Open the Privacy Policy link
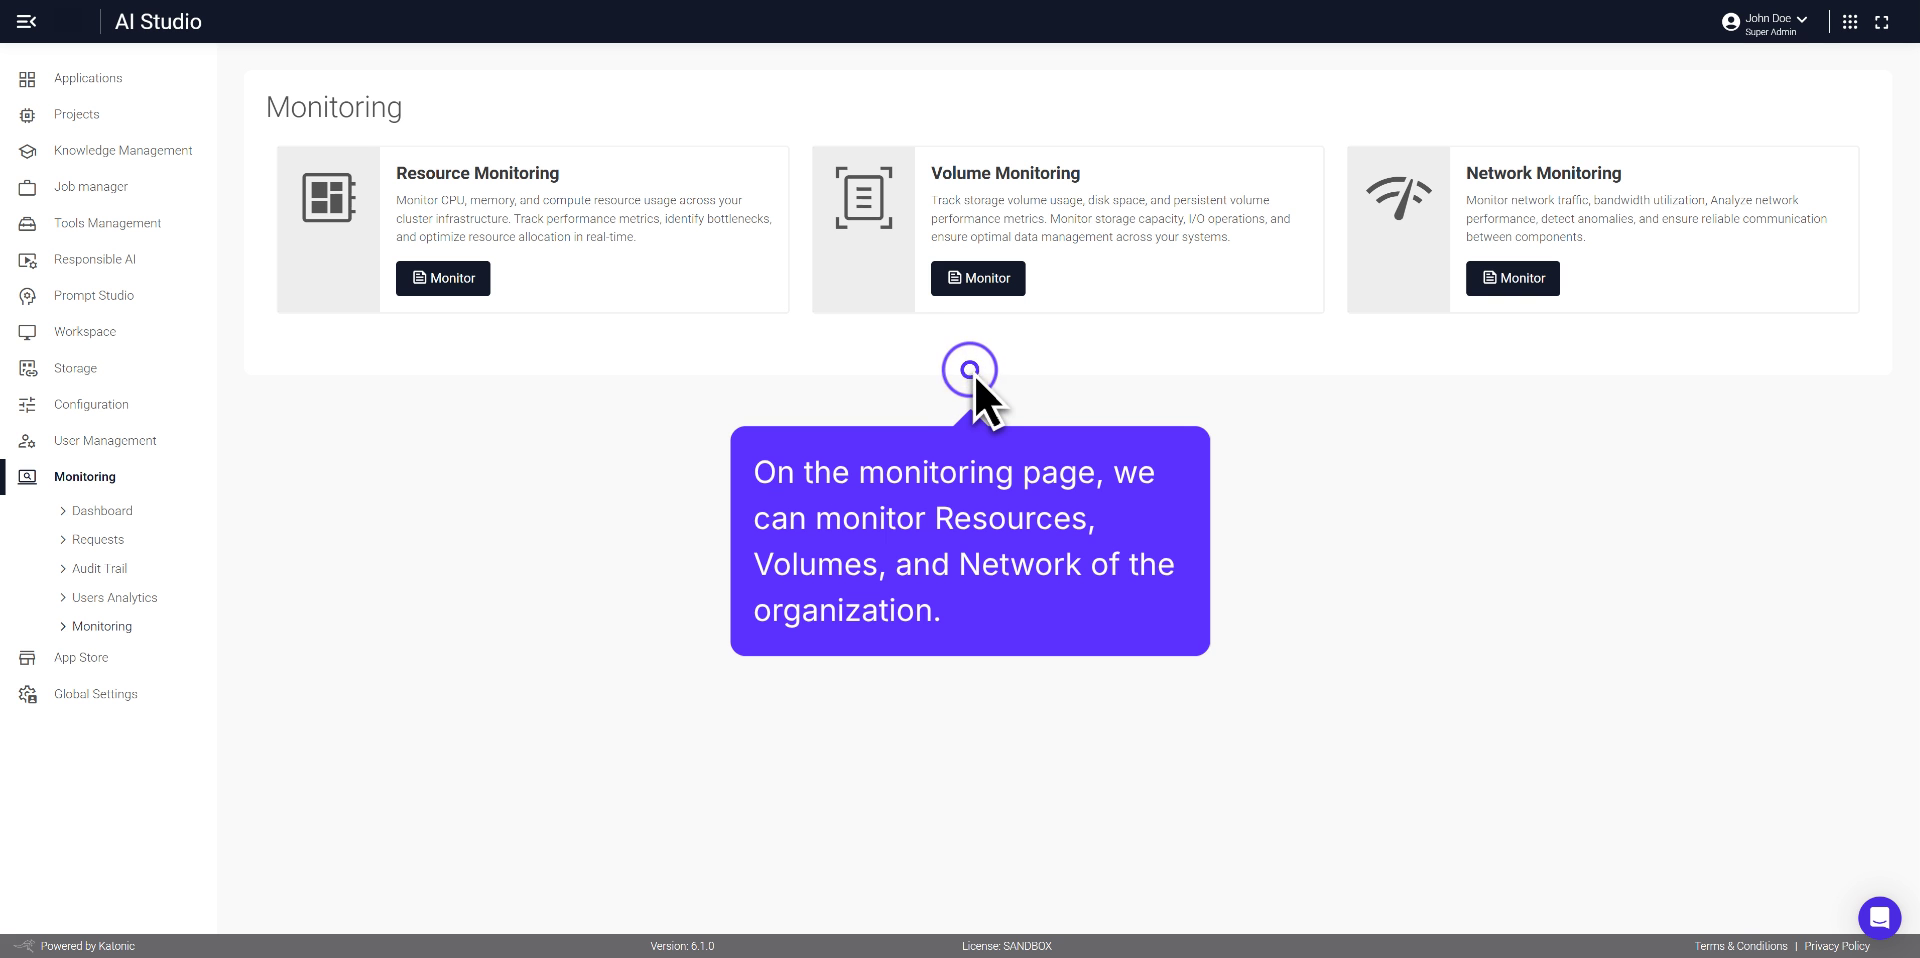Image resolution: width=1920 pixels, height=958 pixels. (1836, 946)
